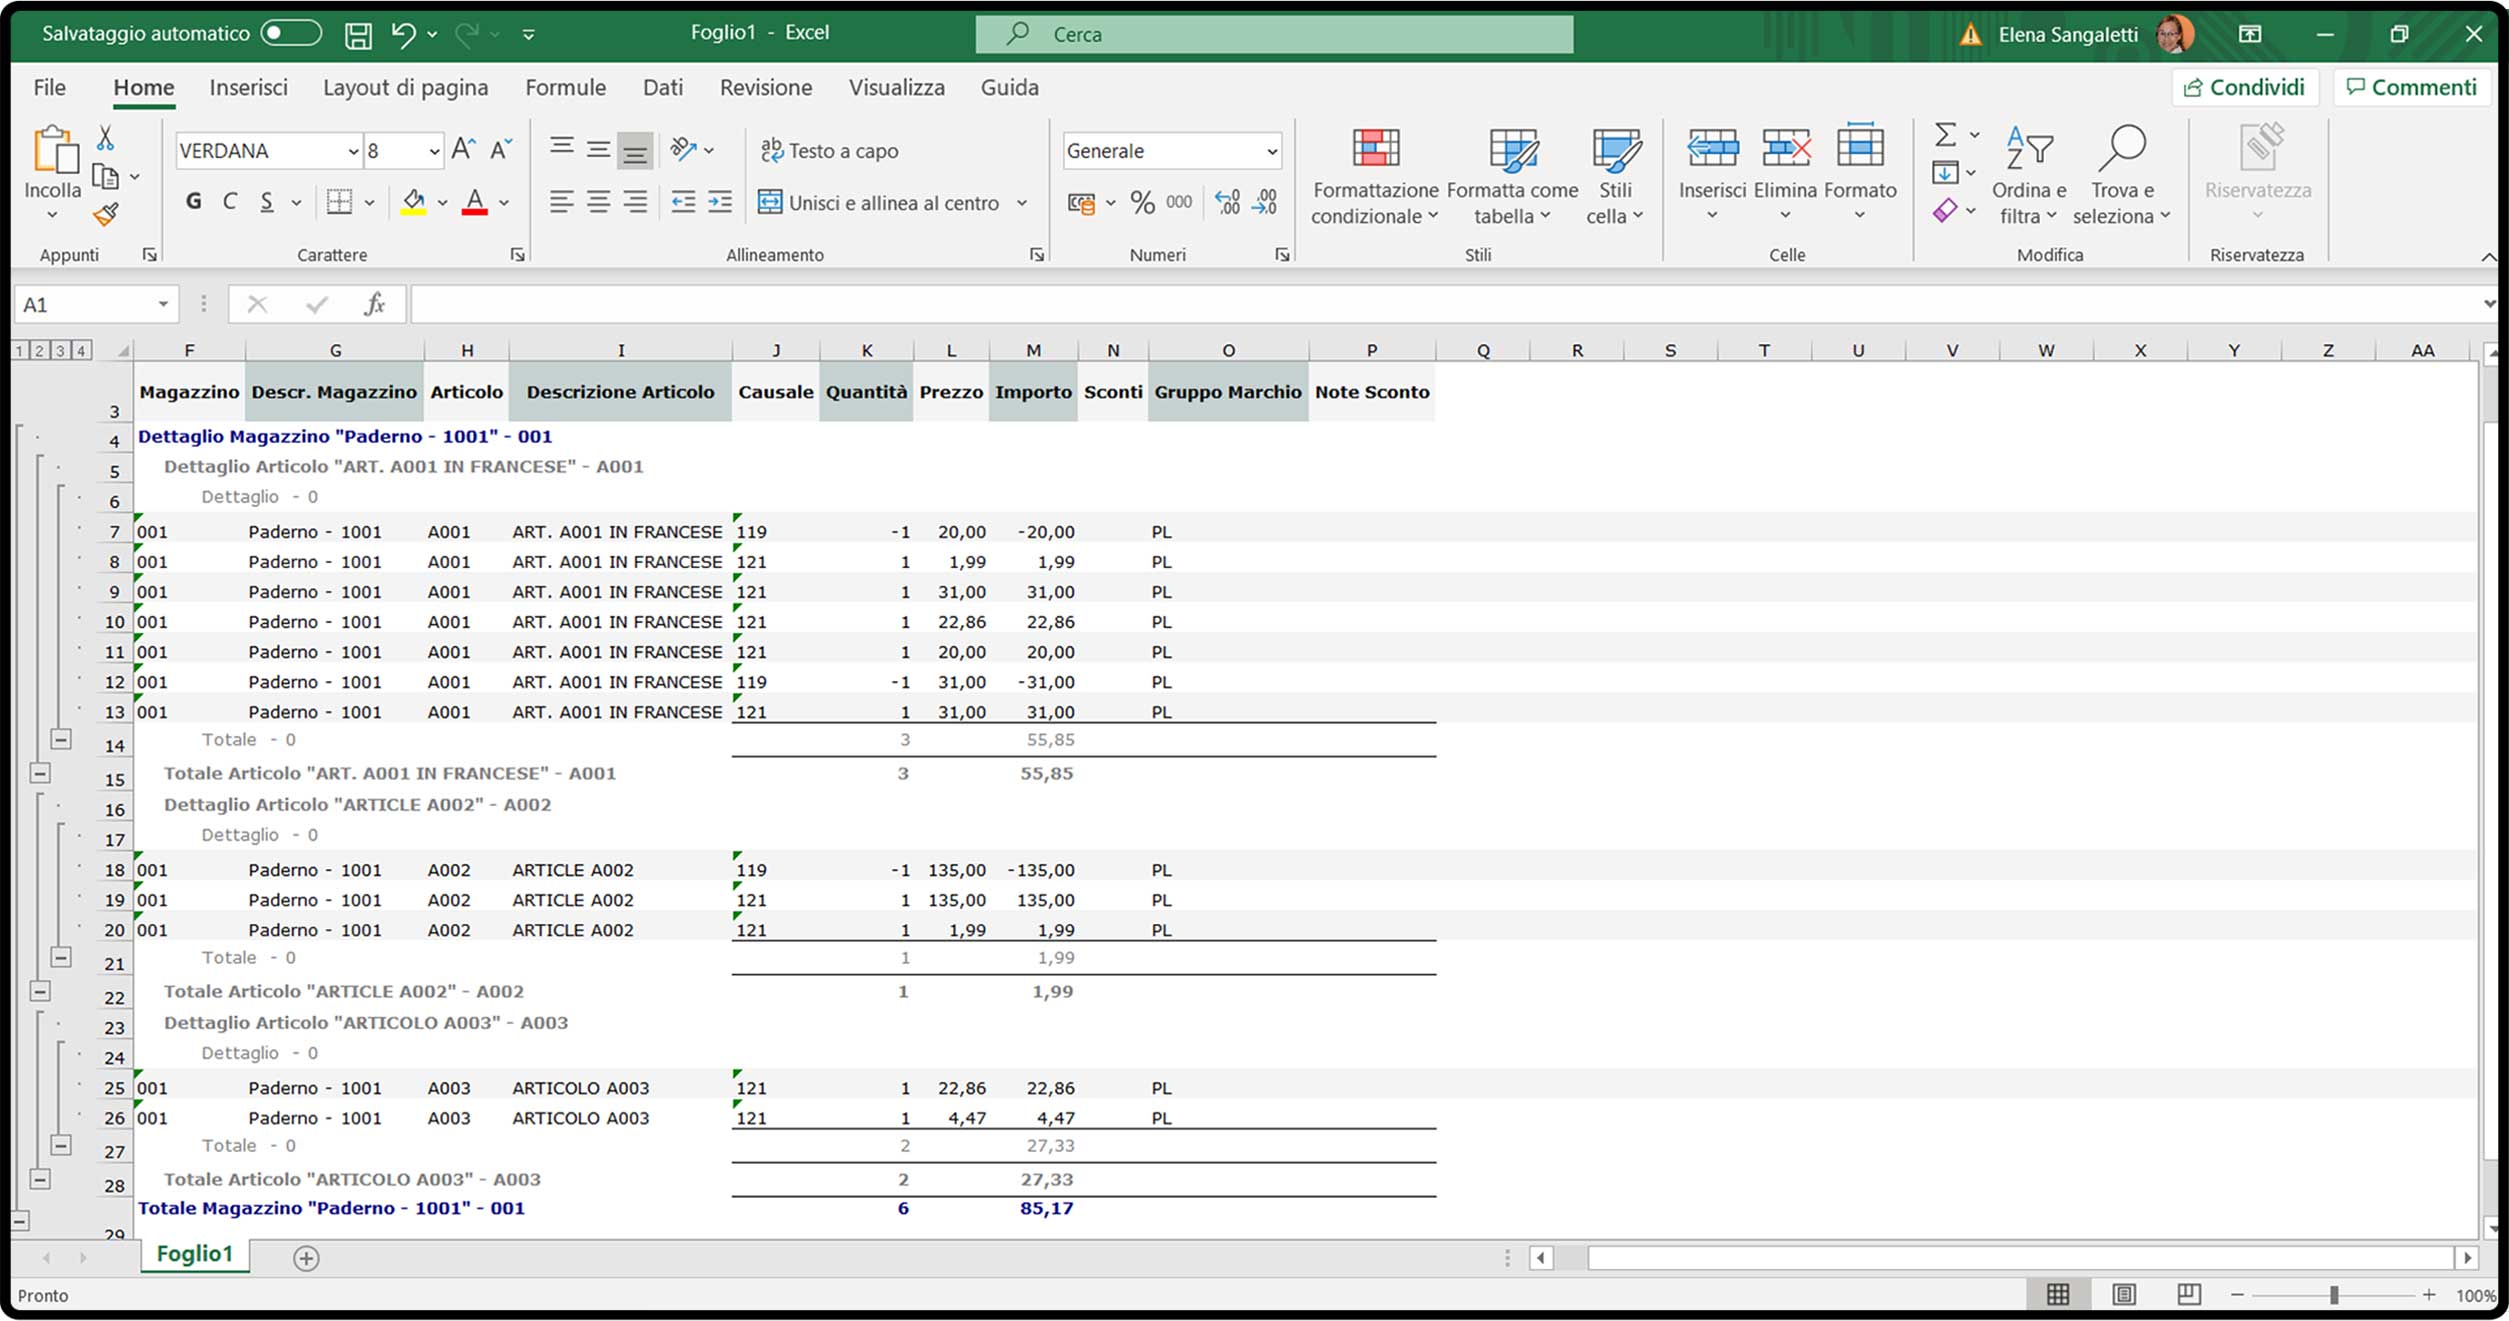Open the Dati ribbon tab

(663, 88)
